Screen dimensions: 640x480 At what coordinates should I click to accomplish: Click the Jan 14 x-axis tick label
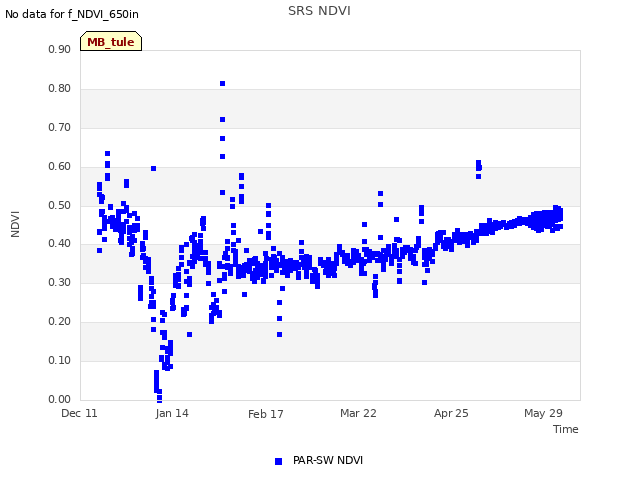(172, 413)
